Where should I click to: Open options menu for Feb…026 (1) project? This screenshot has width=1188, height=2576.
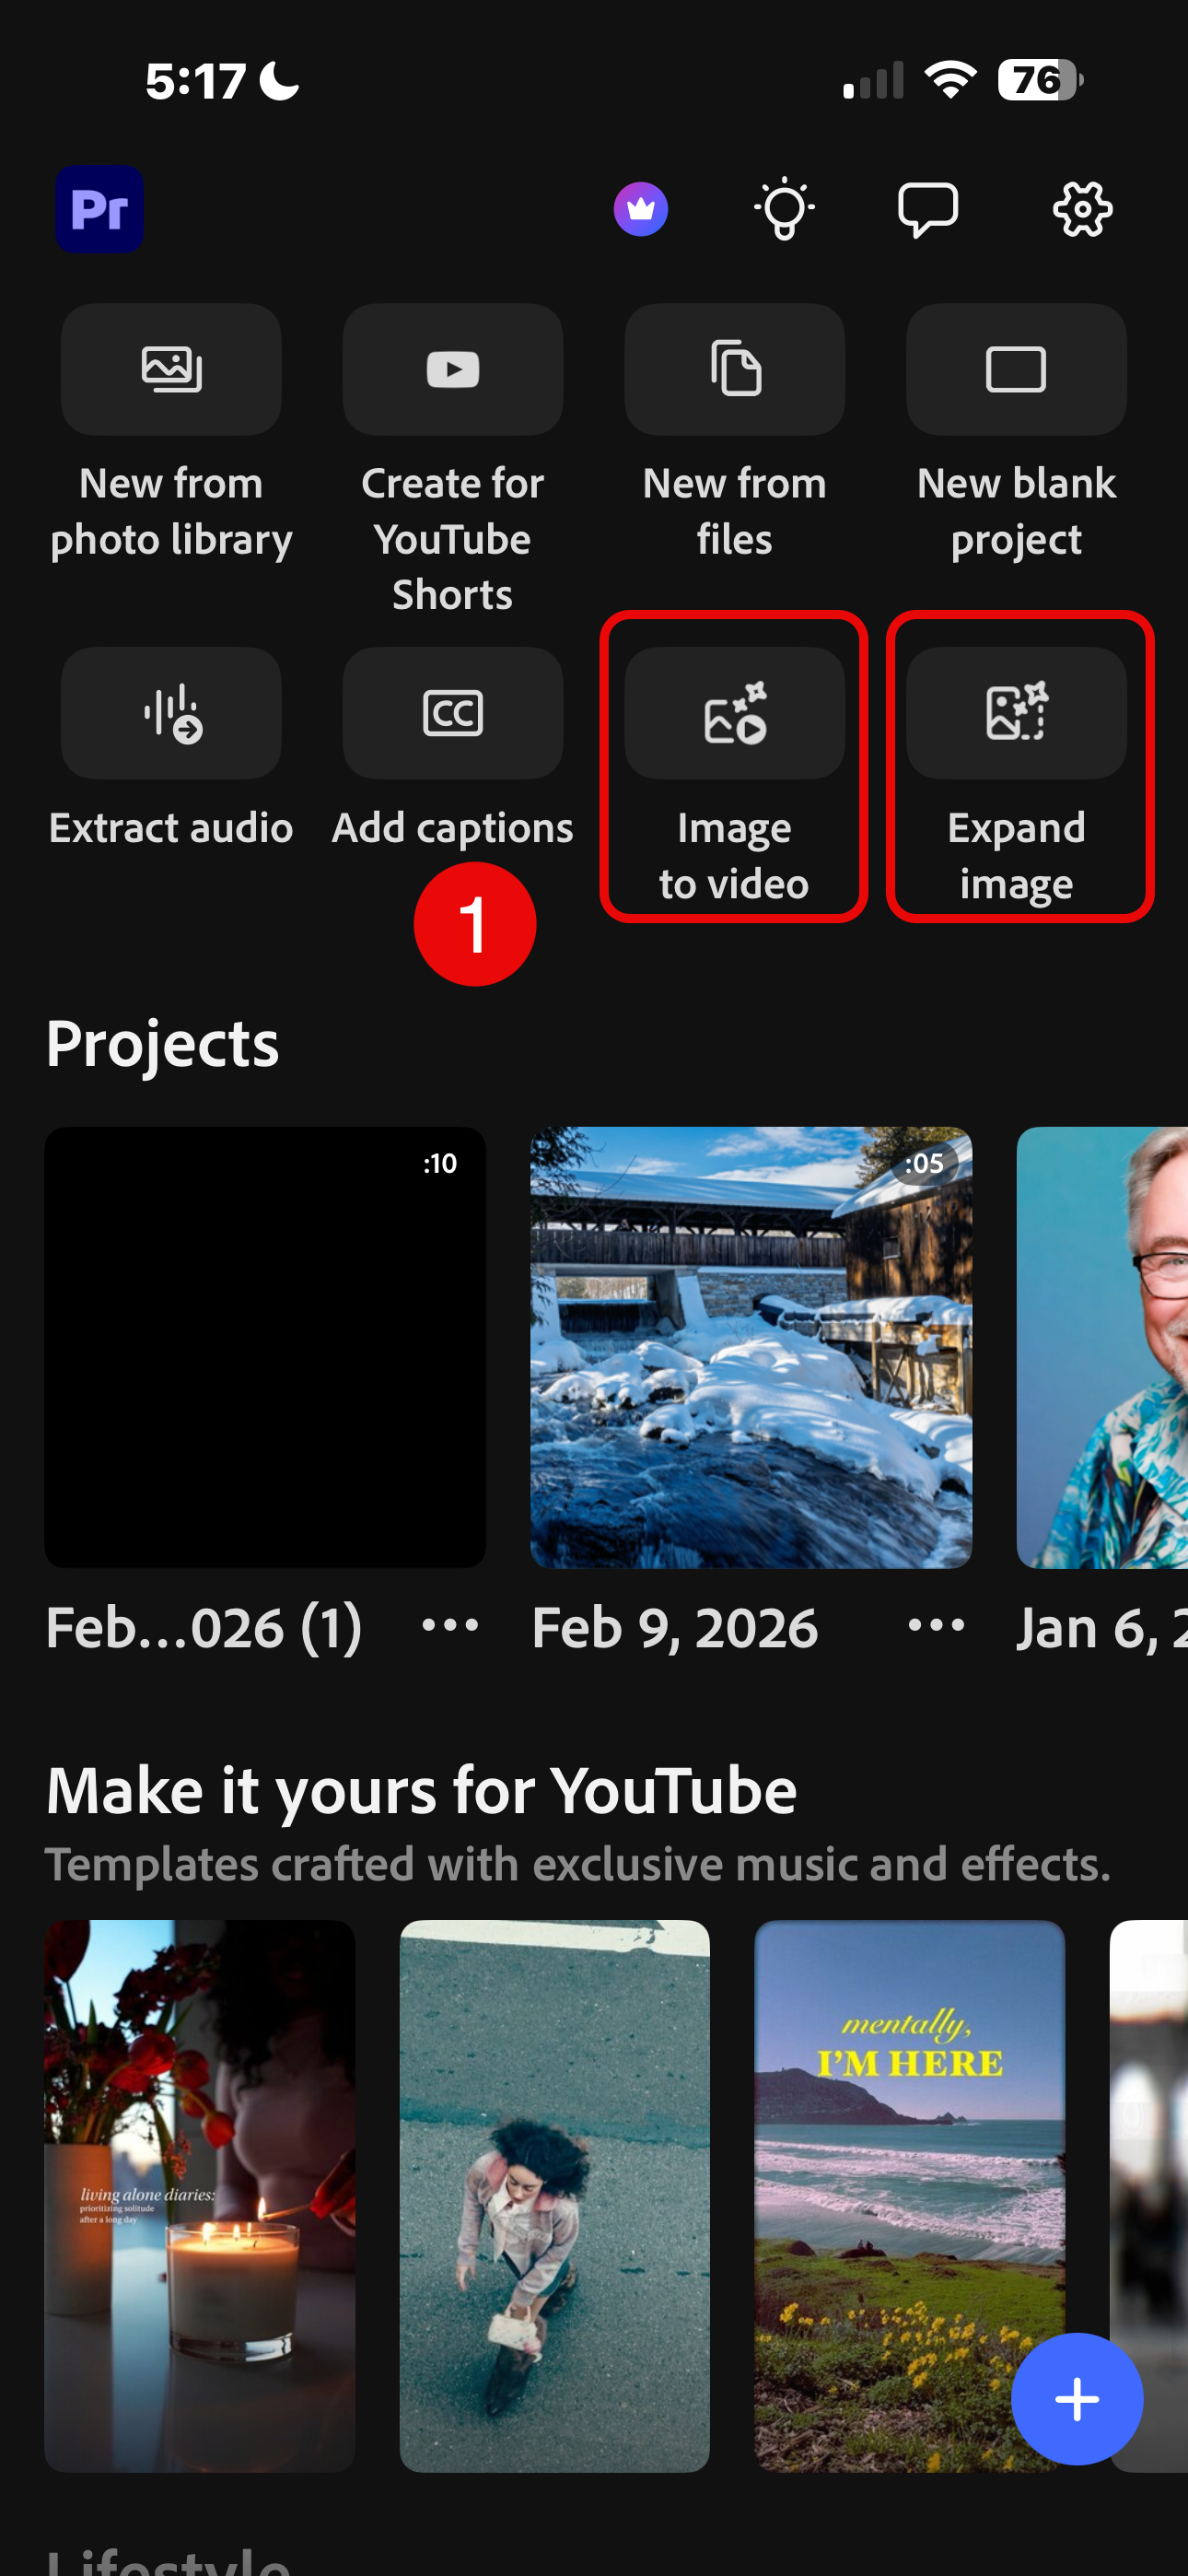click(450, 1625)
